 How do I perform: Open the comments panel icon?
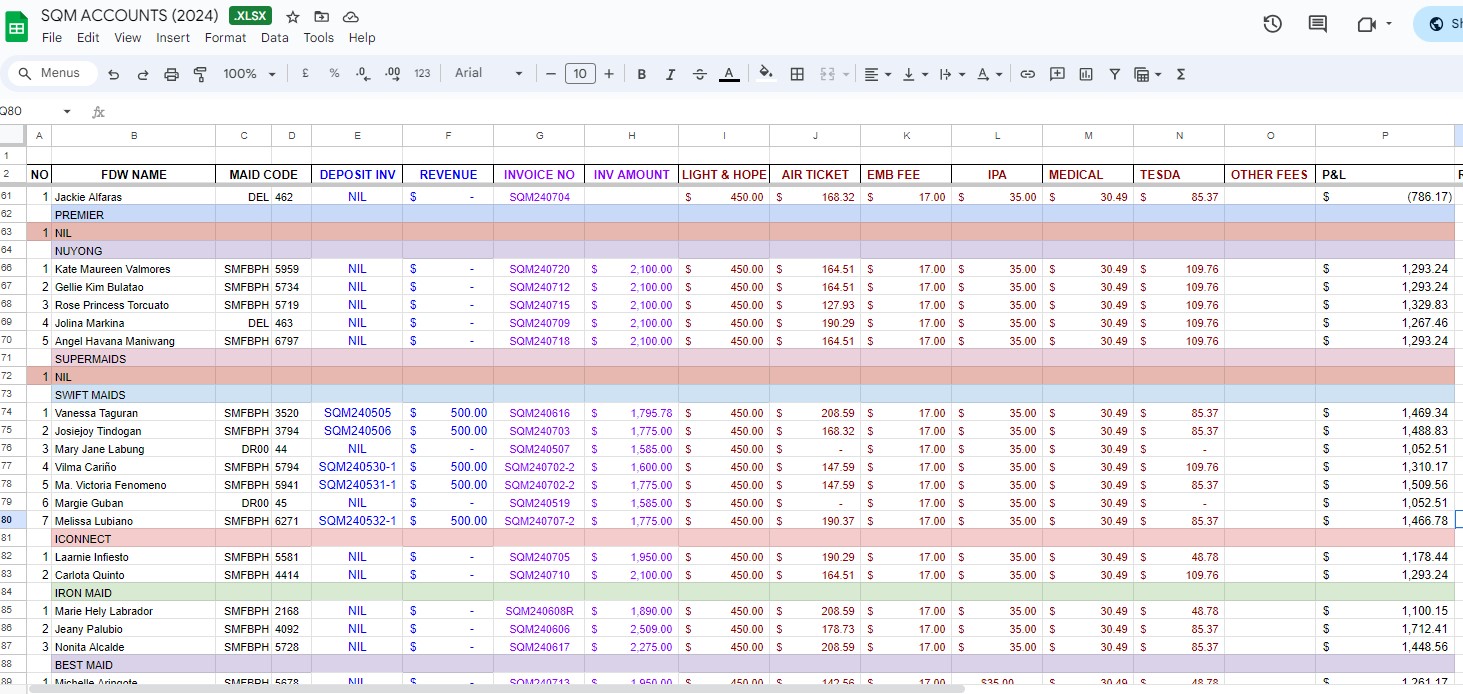pos(1318,24)
